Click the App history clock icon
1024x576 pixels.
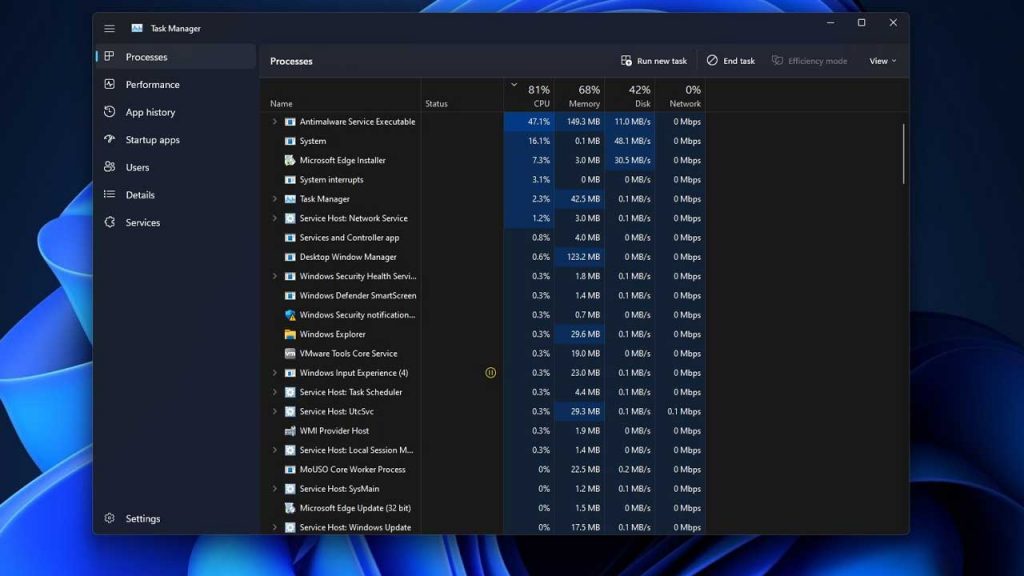(109, 112)
